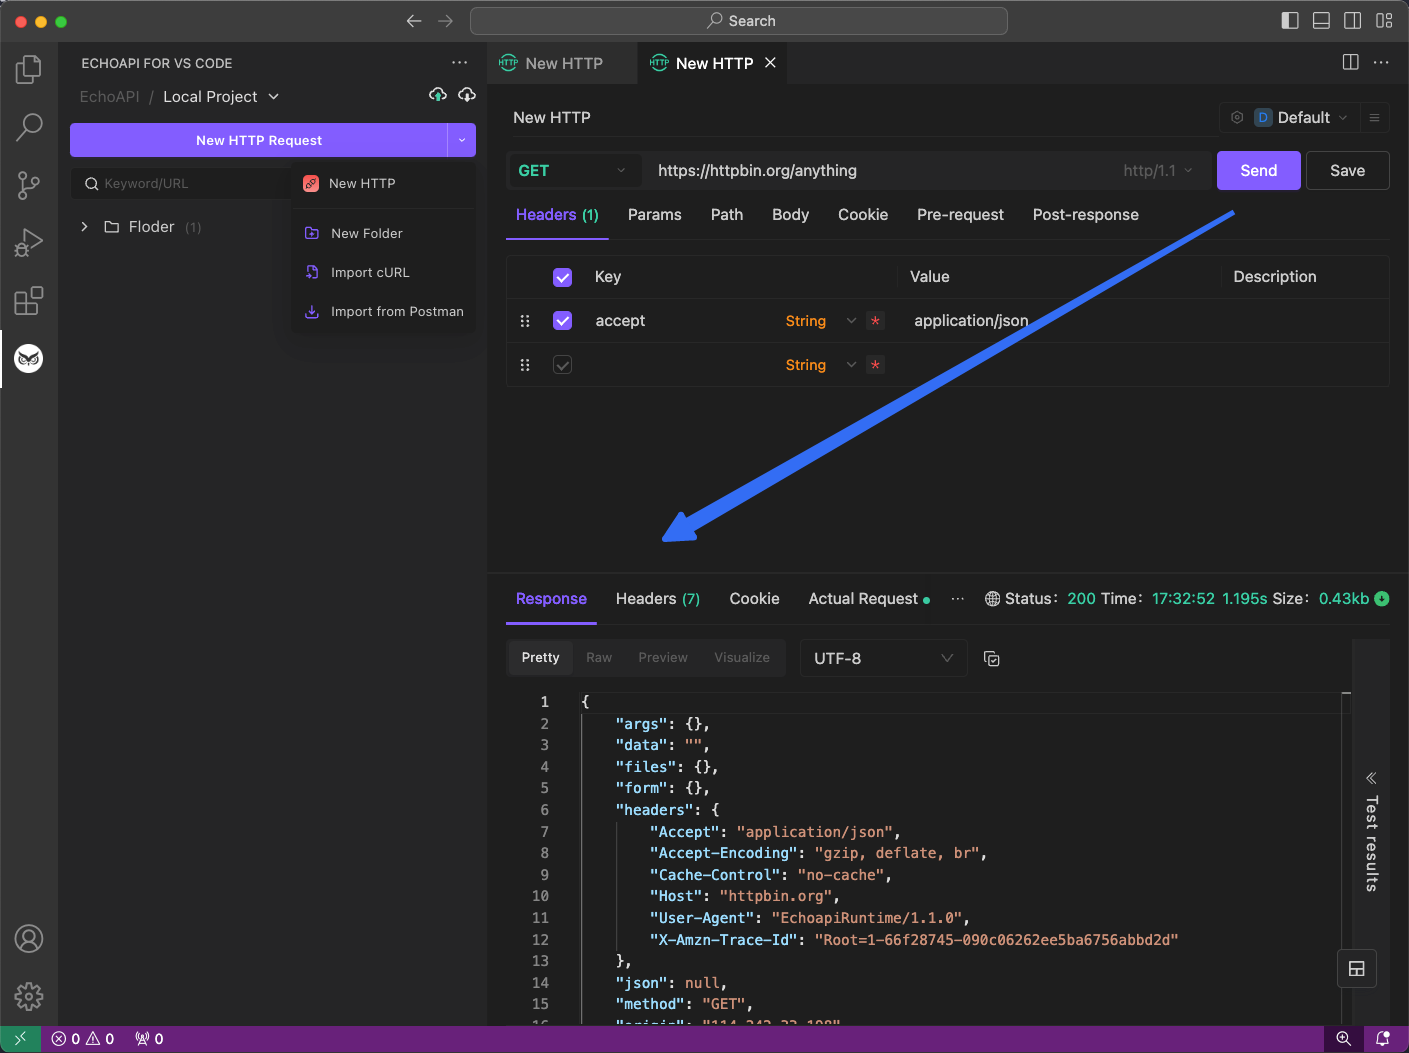
Task: Open the Run and Debug view
Action: tap(29, 243)
